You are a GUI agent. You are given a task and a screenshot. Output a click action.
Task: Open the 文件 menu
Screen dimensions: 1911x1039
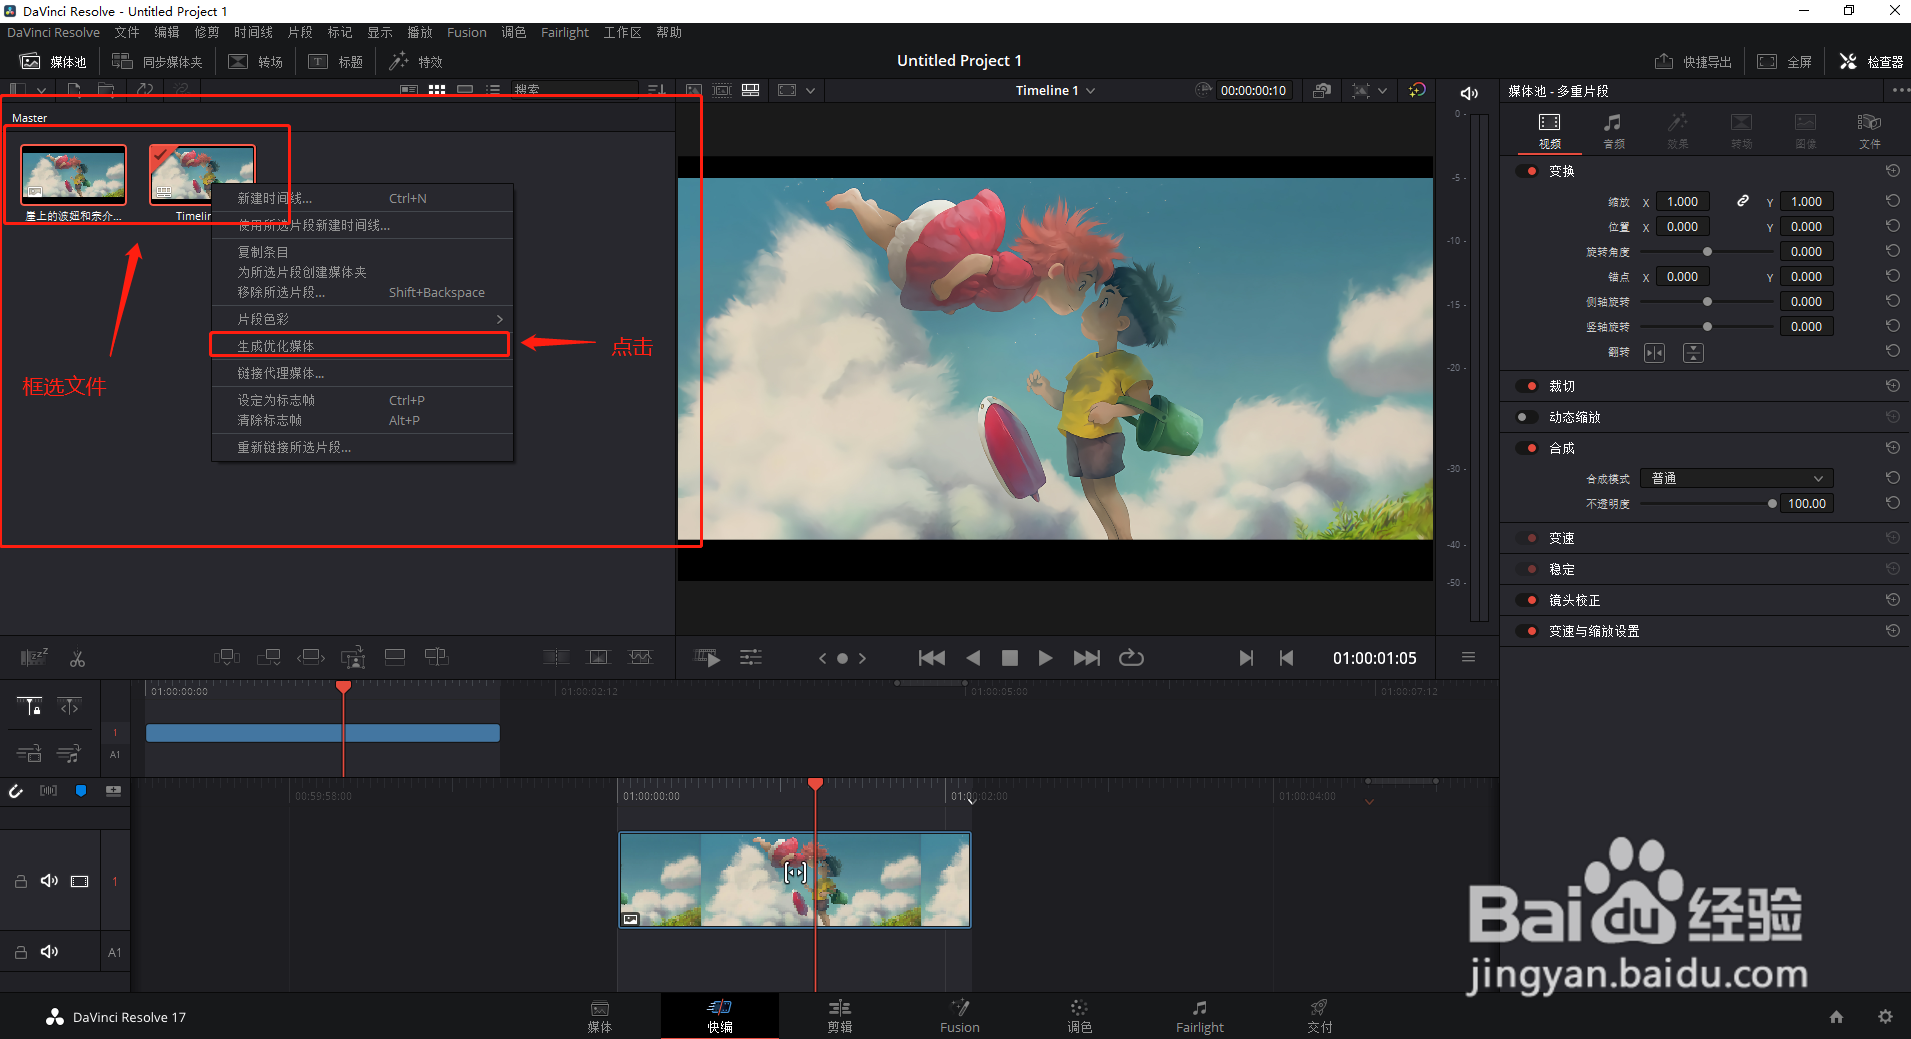[127, 33]
